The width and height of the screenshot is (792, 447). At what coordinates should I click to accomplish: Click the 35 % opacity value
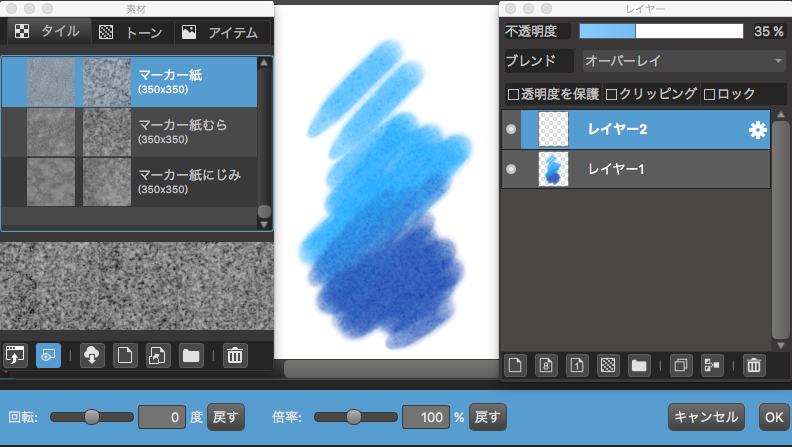[x=768, y=31]
